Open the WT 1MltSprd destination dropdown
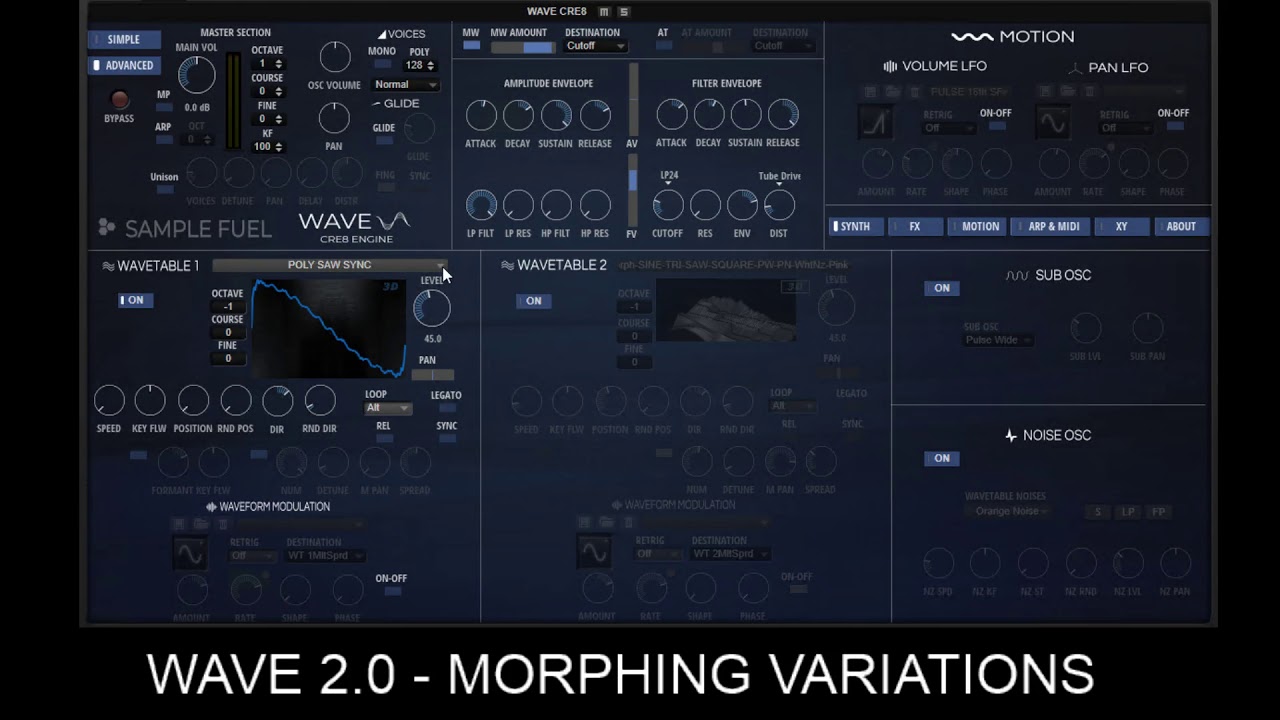The width and height of the screenshot is (1280, 720). (x=325, y=556)
